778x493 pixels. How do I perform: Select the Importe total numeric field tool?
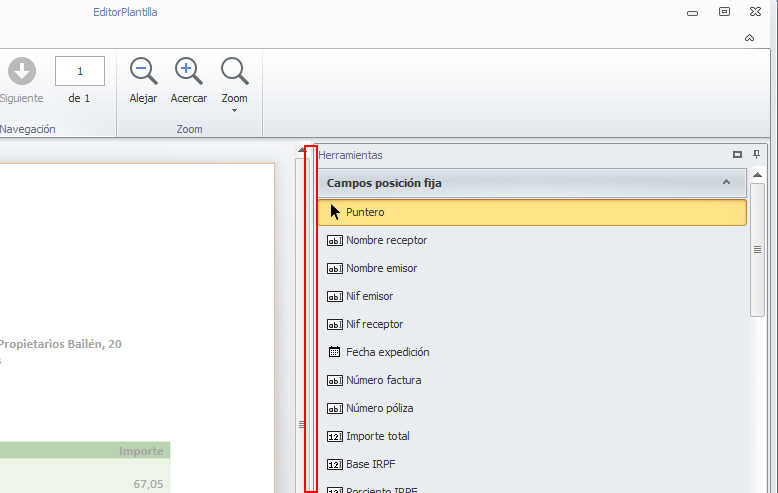532,436
